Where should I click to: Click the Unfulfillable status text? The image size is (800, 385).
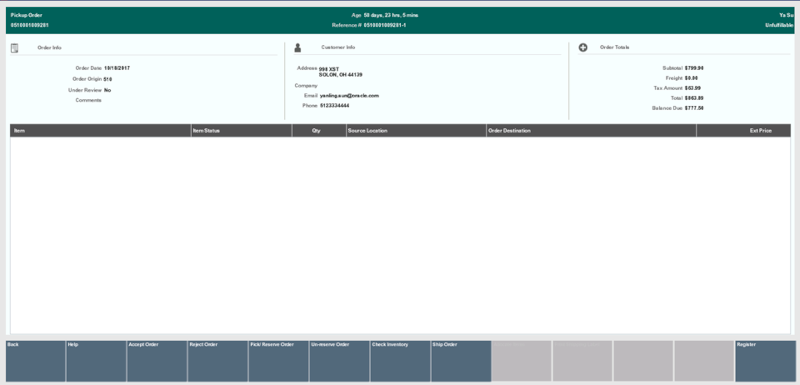click(x=779, y=25)
